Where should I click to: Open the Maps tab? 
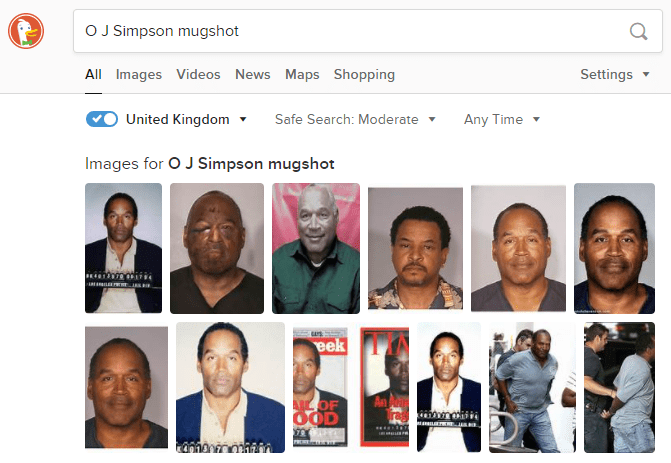point(302,74)
